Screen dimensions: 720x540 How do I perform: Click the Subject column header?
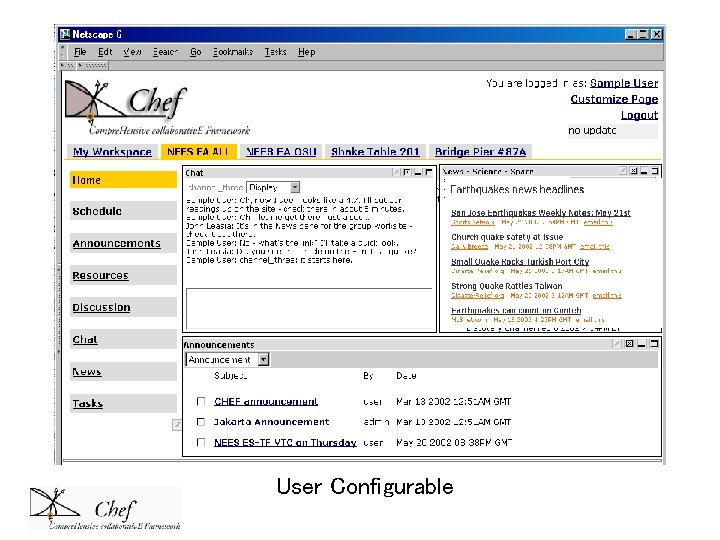click(231, 376)
